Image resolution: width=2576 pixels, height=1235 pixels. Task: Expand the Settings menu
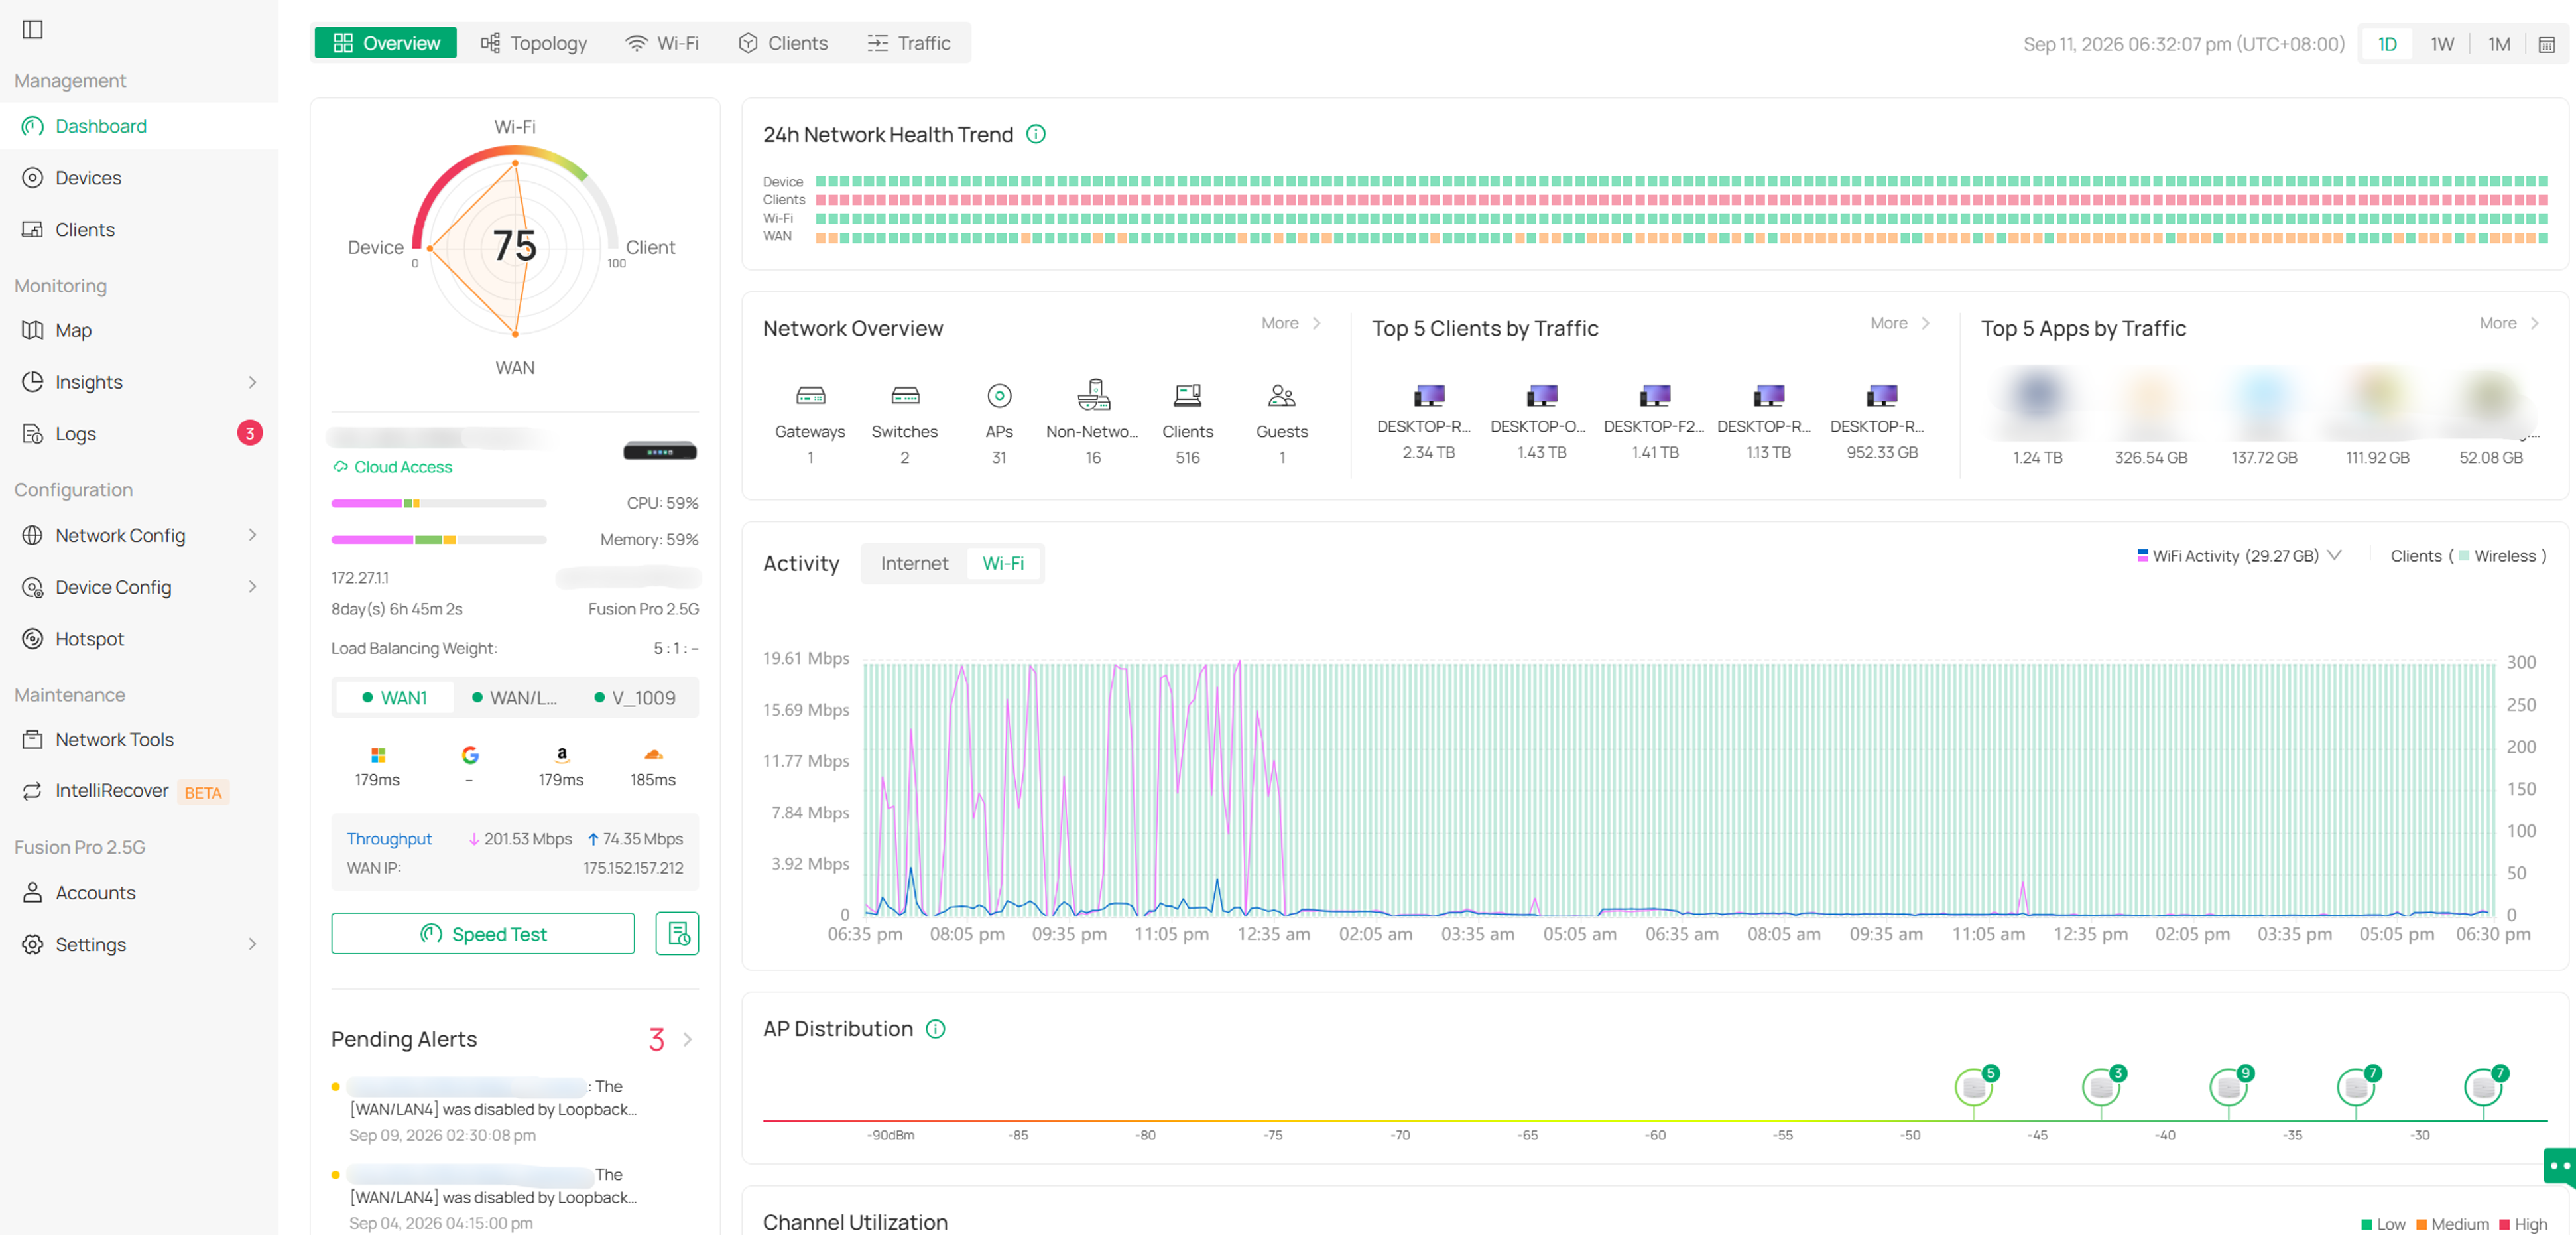pyautogui.click(x=139, y=945)
